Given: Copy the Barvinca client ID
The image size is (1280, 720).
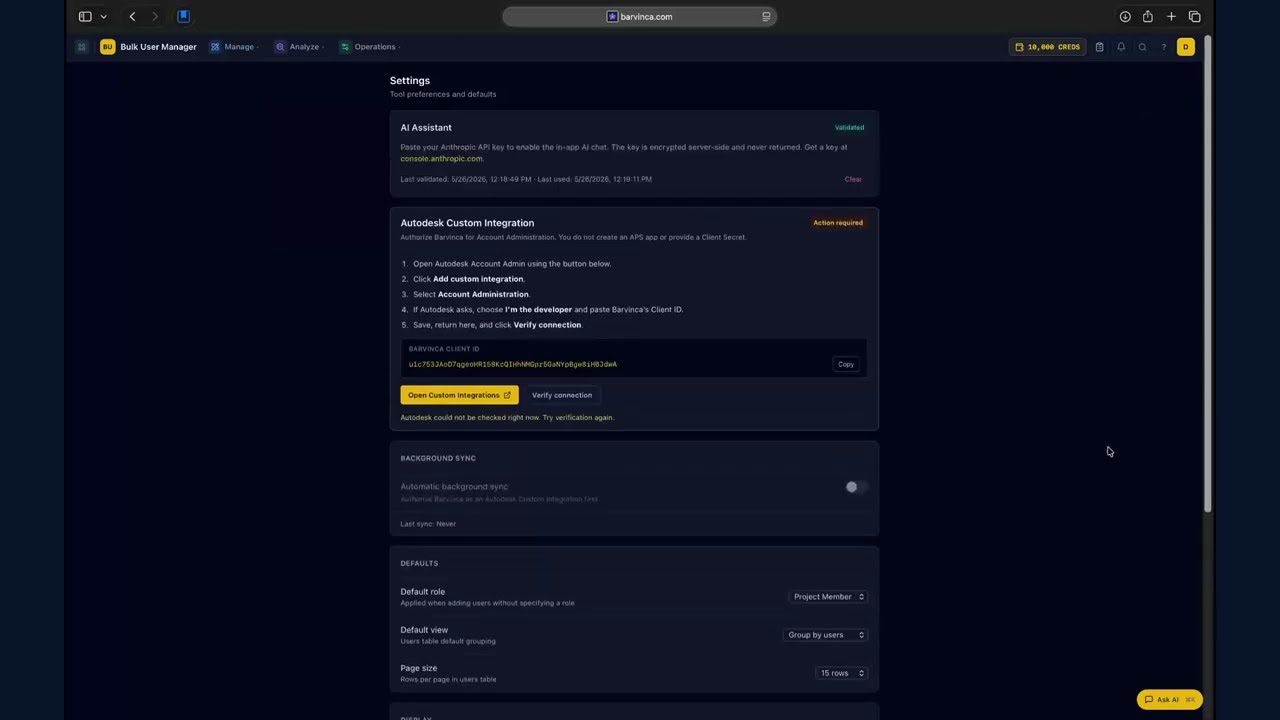Looking at the screenshot, I should (x=846, y=364).
